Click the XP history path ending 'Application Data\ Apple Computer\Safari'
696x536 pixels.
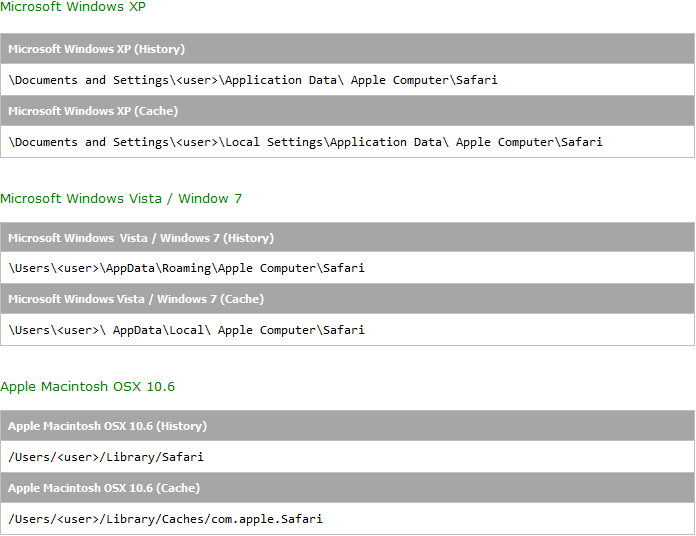pos(253,80)
